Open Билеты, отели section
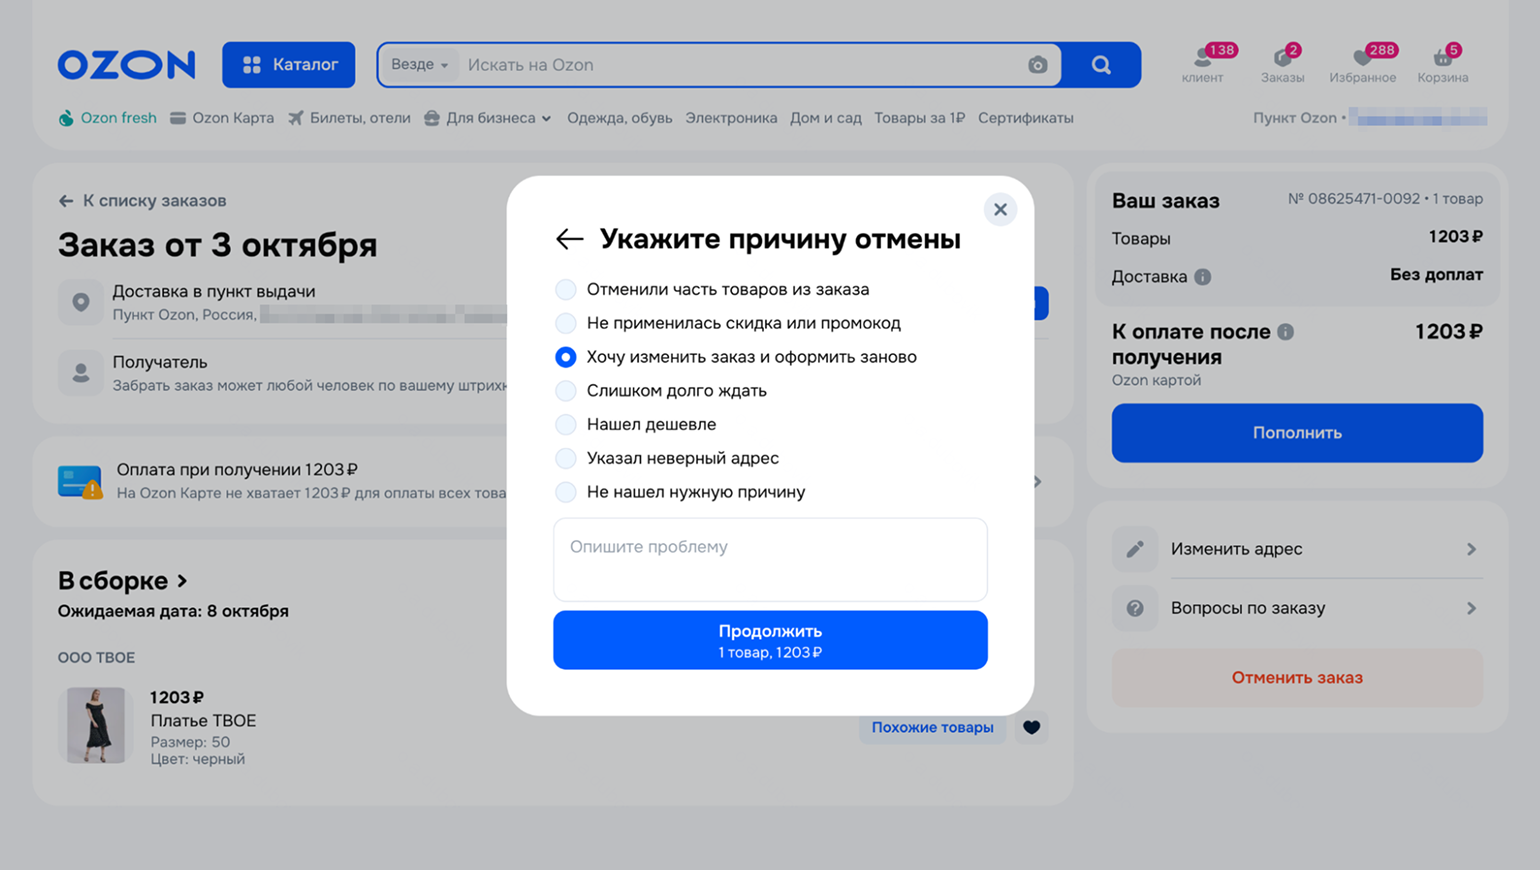The height and width of the screenshot is (870, 1540). pos(349,118)
